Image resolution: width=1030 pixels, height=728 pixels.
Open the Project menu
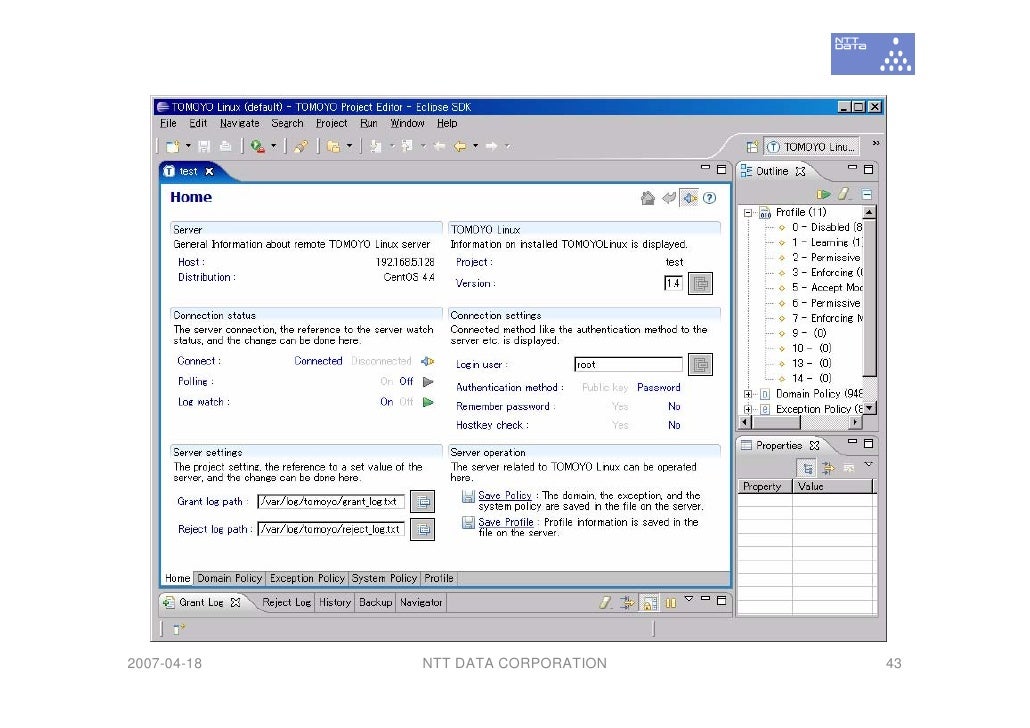(331, 124)
